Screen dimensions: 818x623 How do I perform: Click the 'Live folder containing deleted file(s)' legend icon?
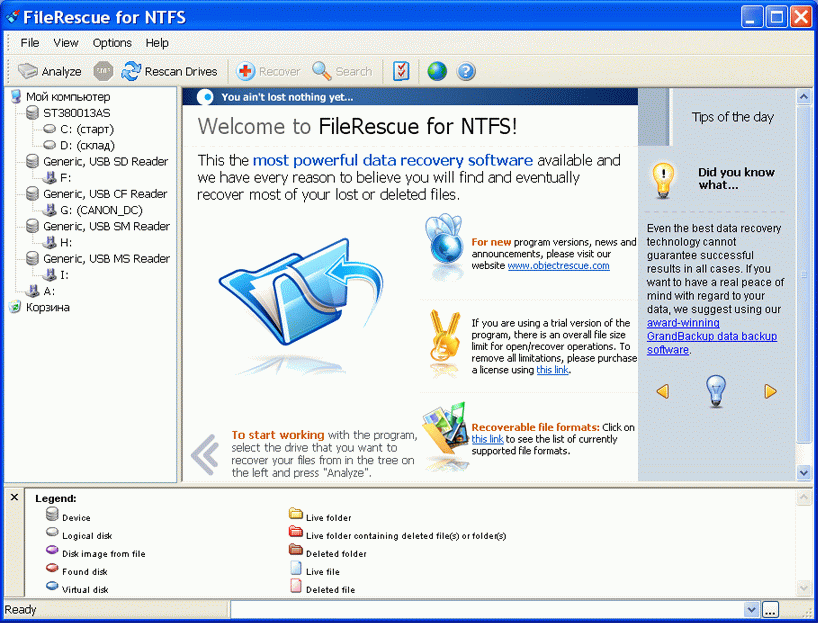tap(296, 531)
